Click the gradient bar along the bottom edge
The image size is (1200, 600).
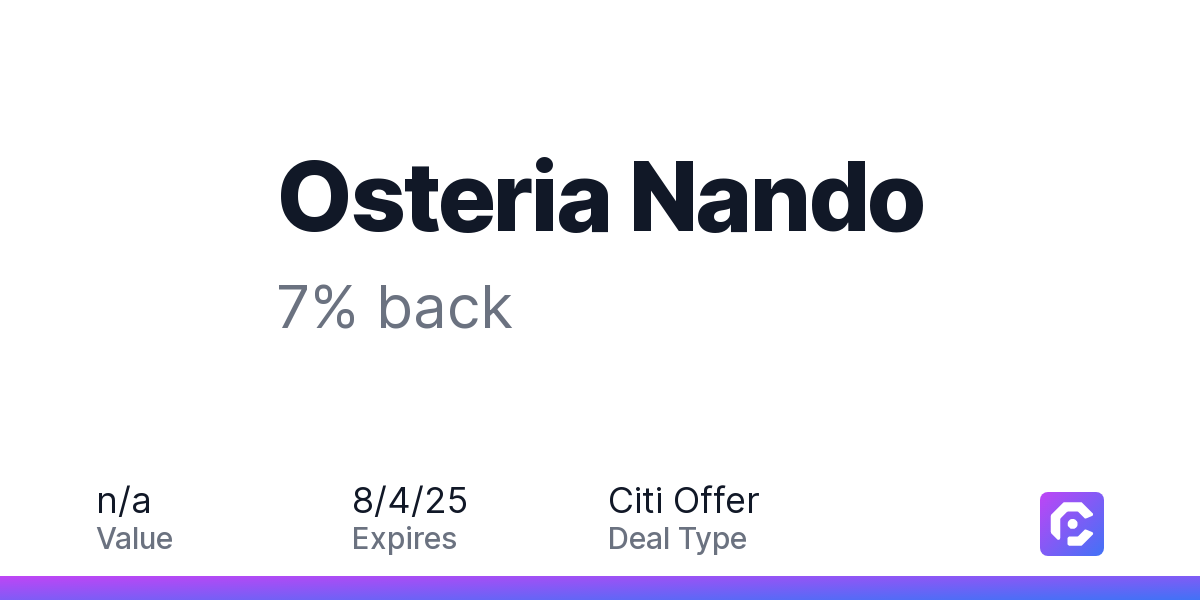600,588
